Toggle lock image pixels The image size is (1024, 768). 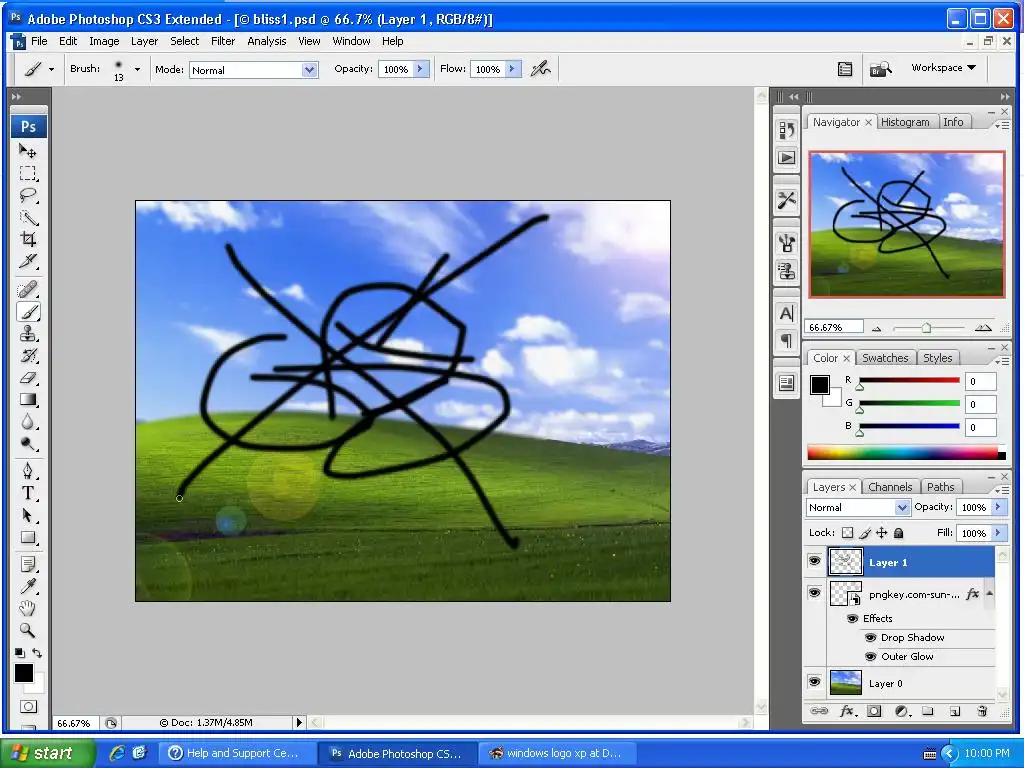[865, 533]
